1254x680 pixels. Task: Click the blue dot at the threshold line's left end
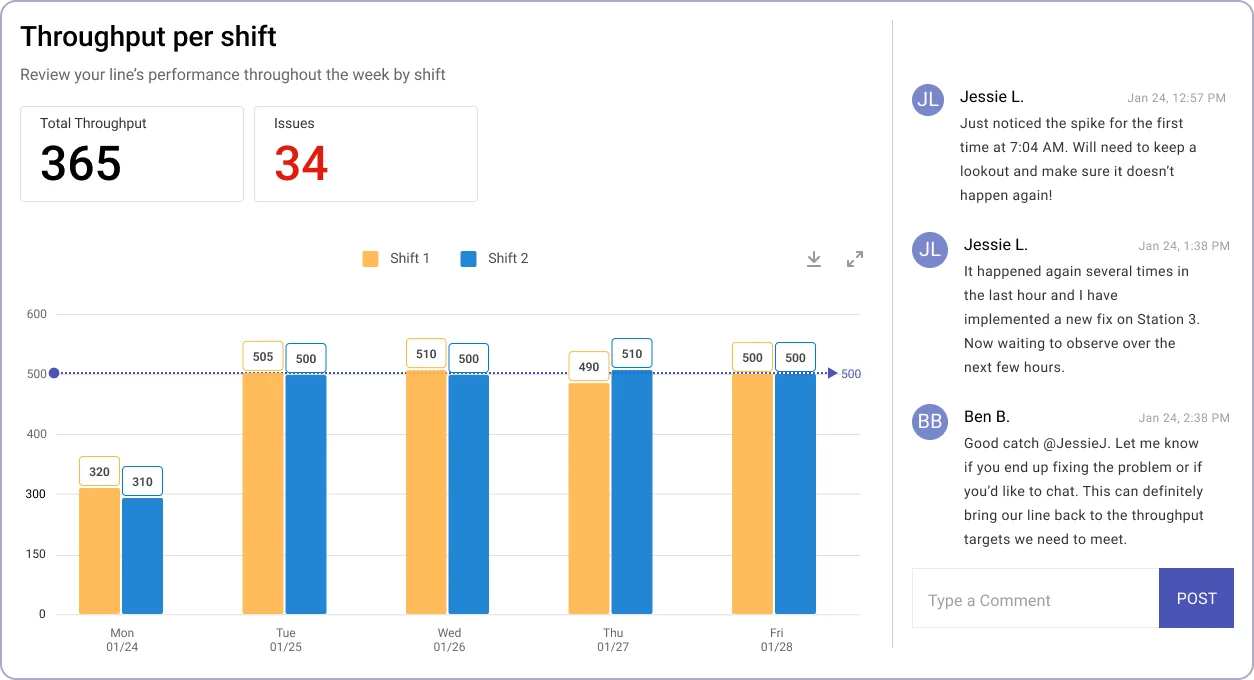[55, 373]
